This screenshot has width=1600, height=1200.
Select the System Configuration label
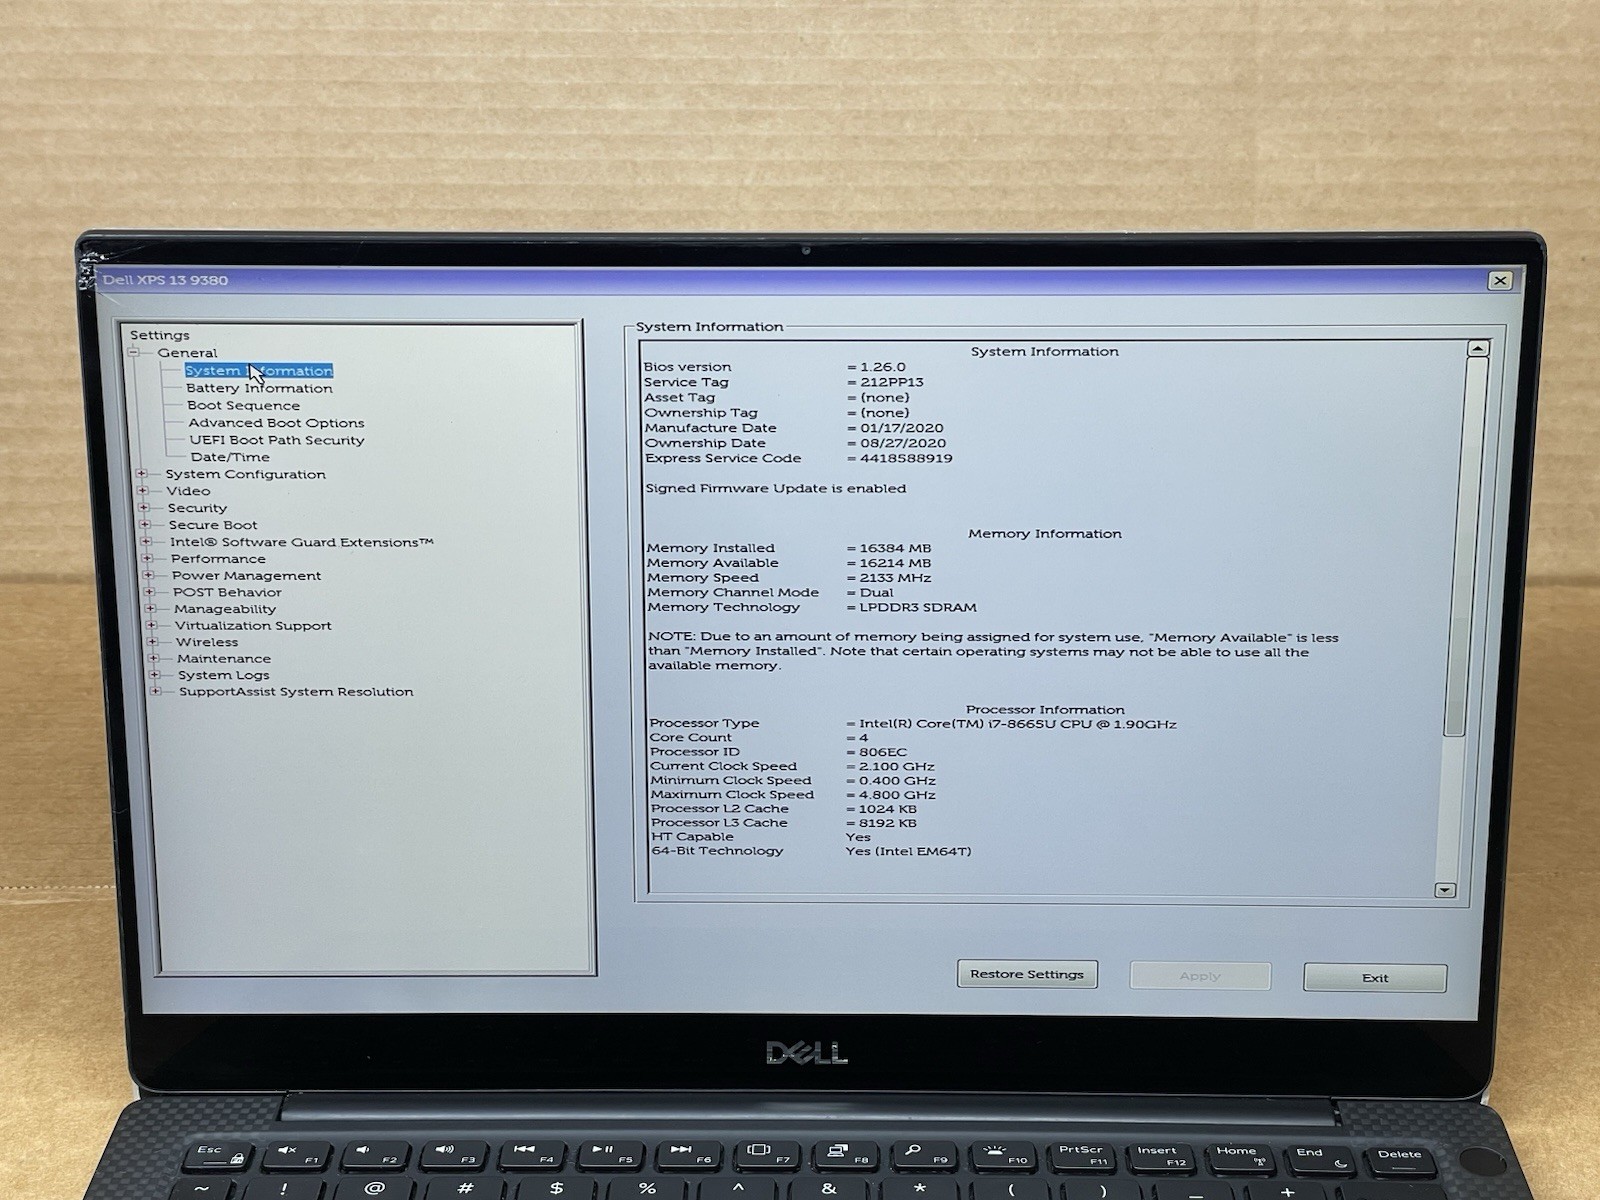[x=245, y=474]
